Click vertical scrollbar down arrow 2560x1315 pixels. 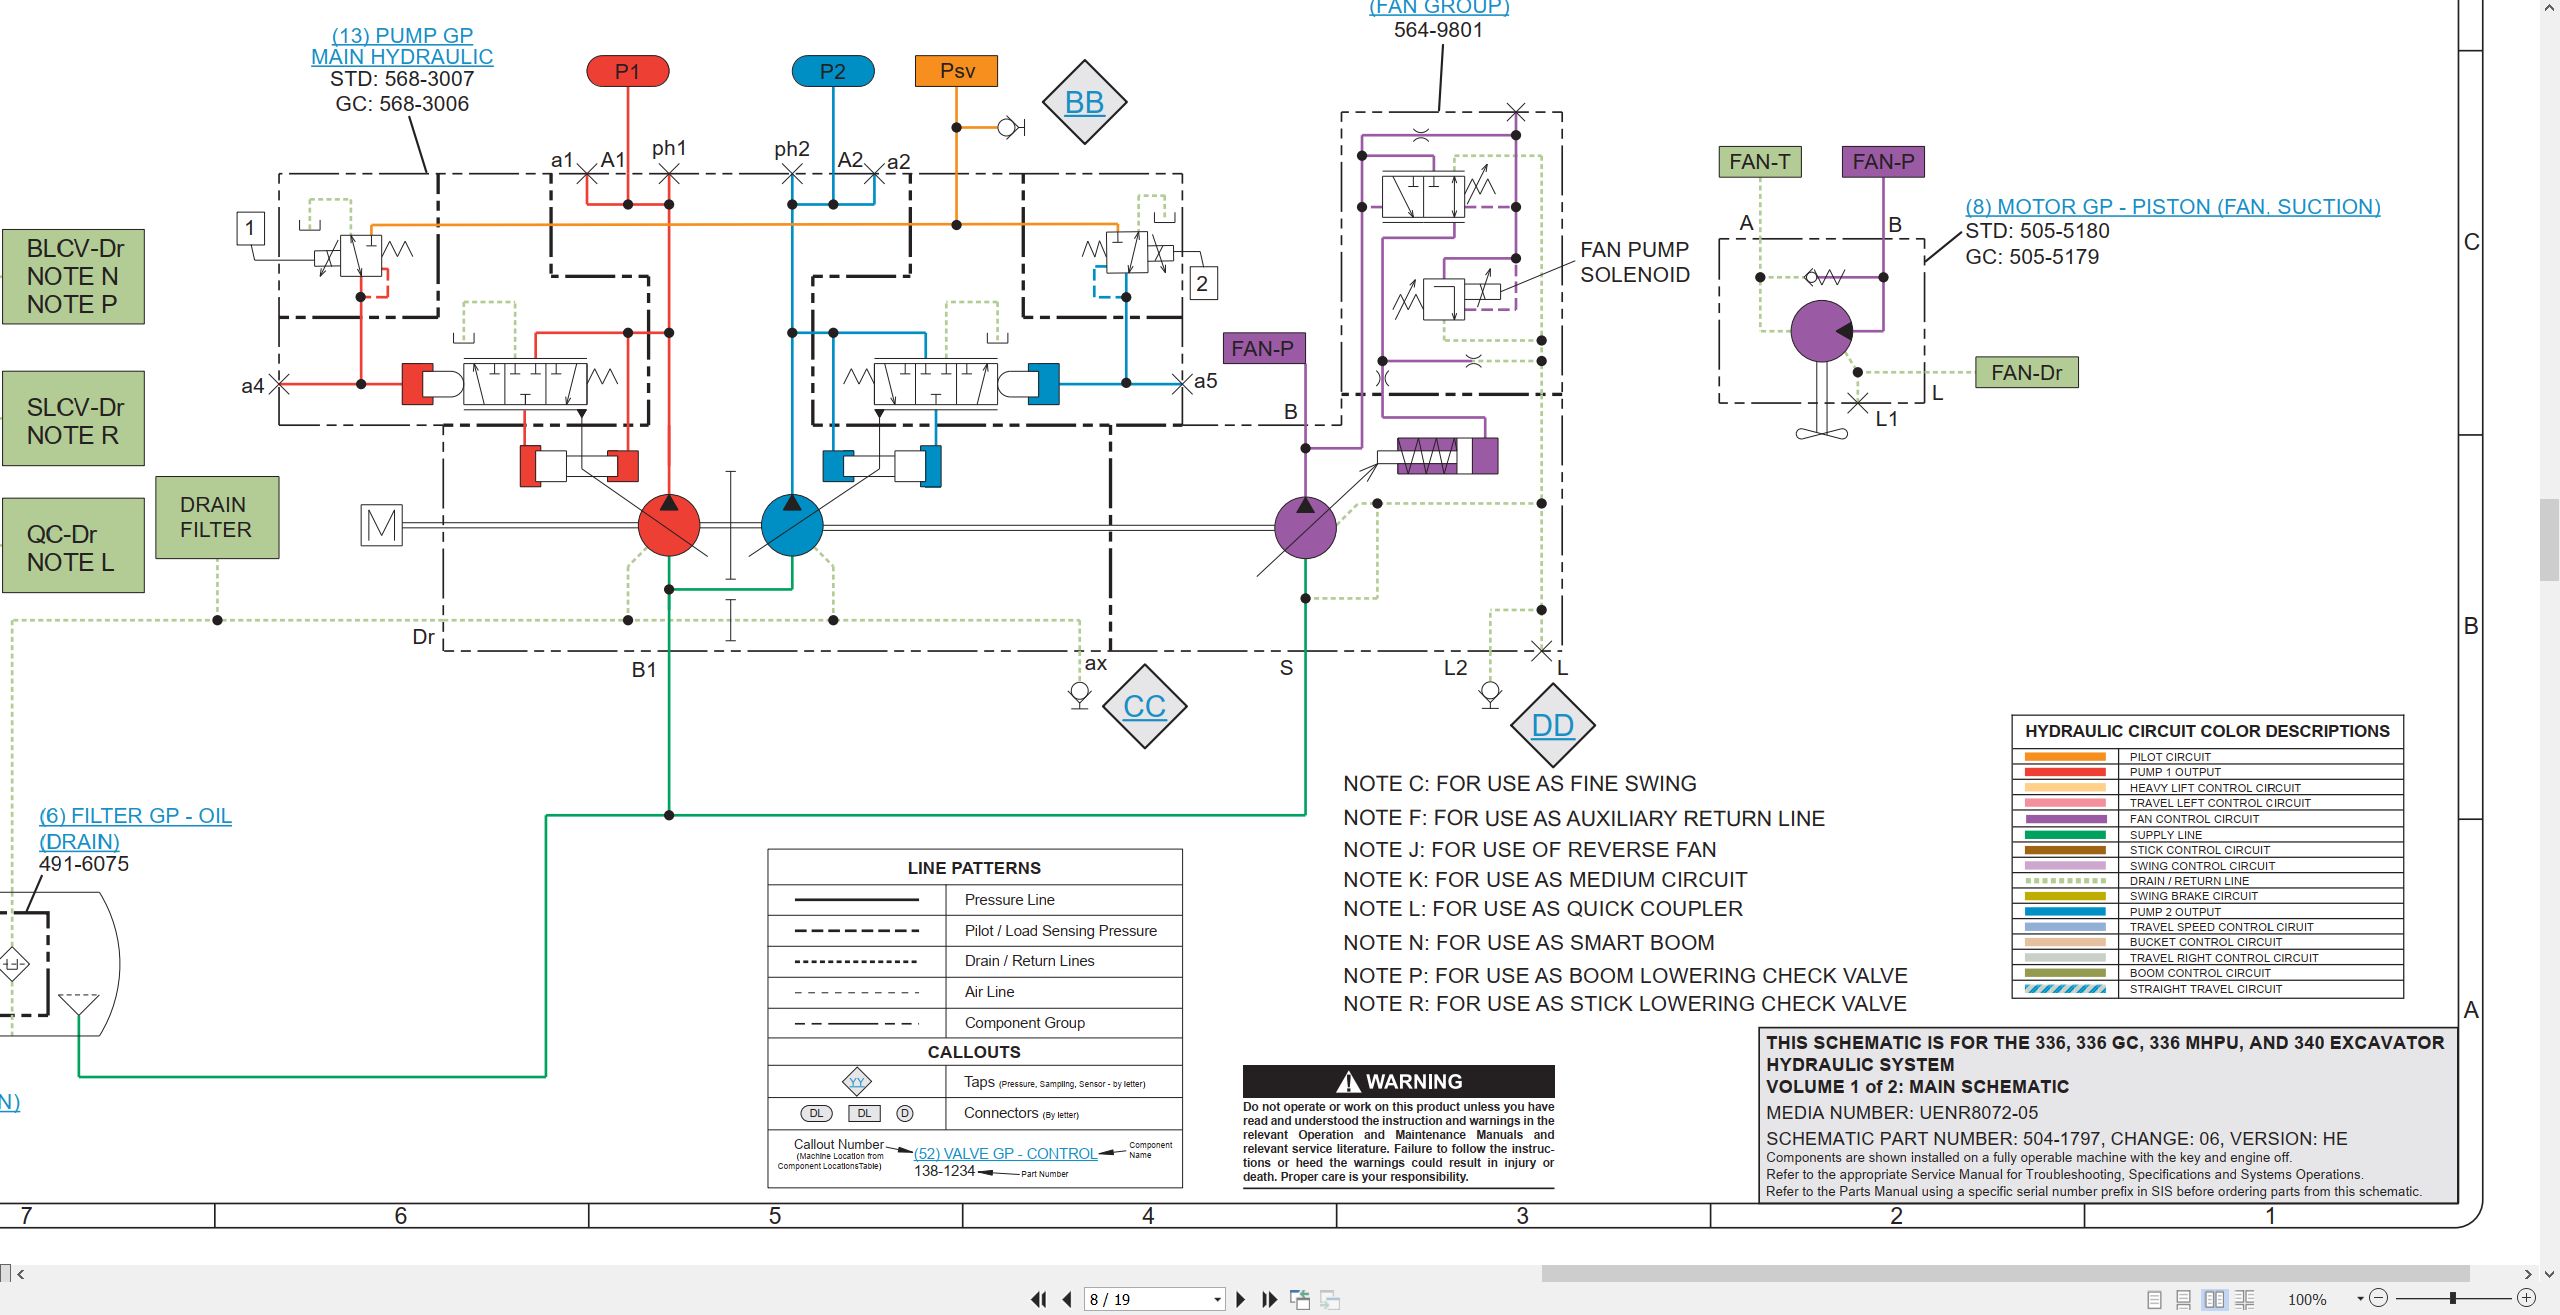tap(2549, 1274)
